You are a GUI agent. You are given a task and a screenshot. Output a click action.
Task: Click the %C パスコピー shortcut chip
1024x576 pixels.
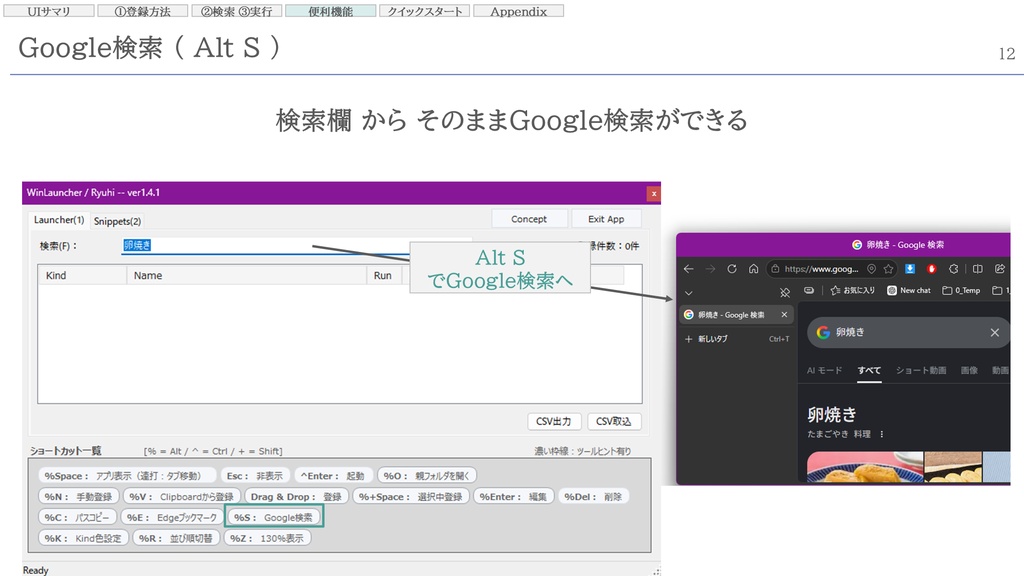tap(77, 518)
